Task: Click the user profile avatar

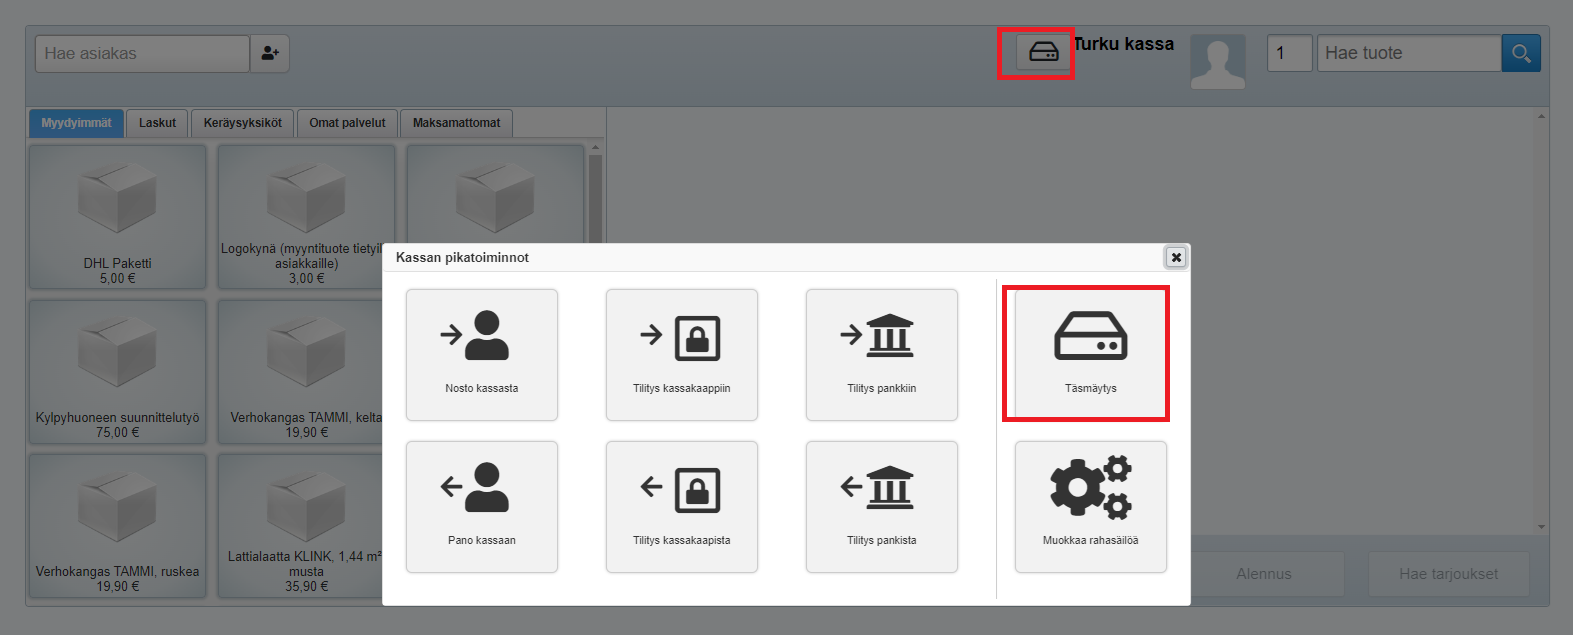Action: tap(1217, 61)
